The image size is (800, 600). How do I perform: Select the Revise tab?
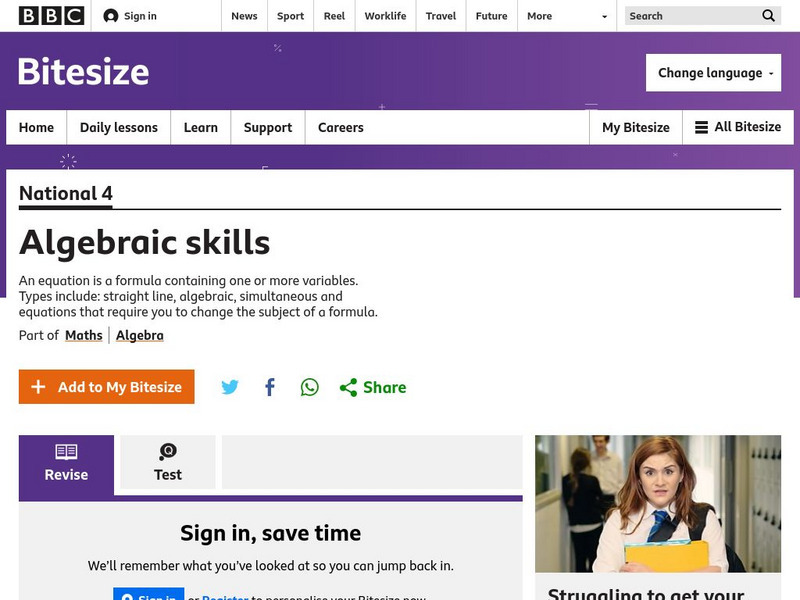(x=66, y=465)
